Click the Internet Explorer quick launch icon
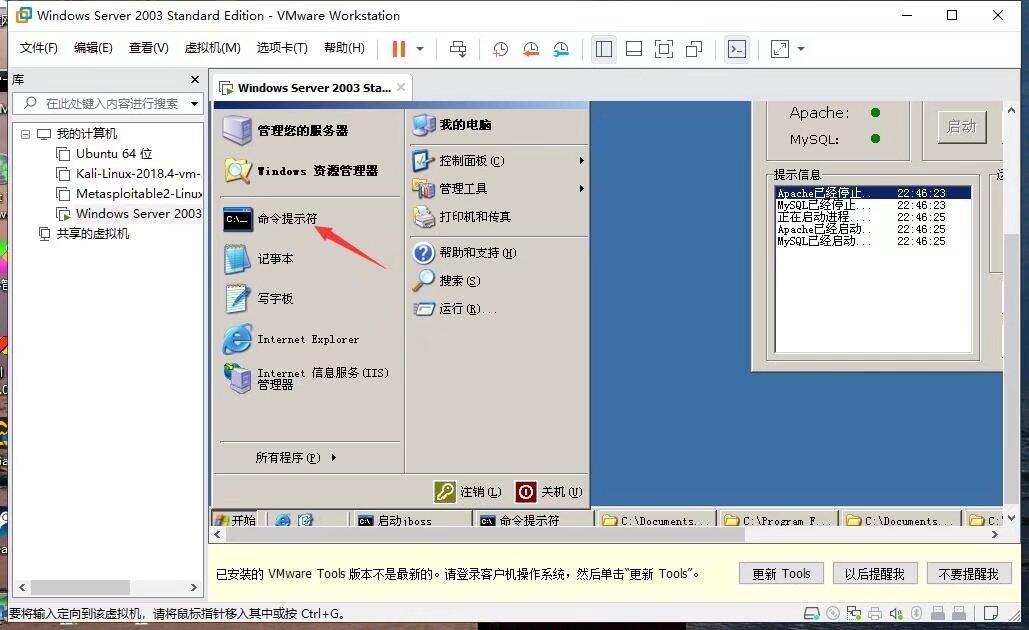This screenshot has width=1029, height=630. click(x=283, y=520)
